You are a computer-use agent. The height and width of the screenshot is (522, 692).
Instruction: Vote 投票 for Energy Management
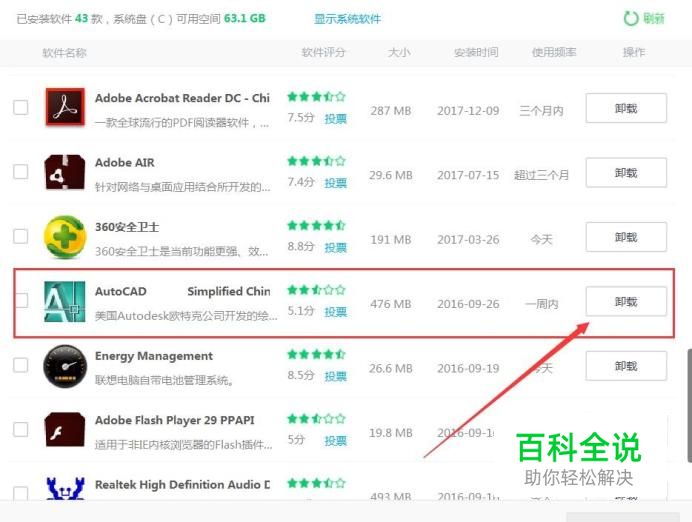[335, 376]
